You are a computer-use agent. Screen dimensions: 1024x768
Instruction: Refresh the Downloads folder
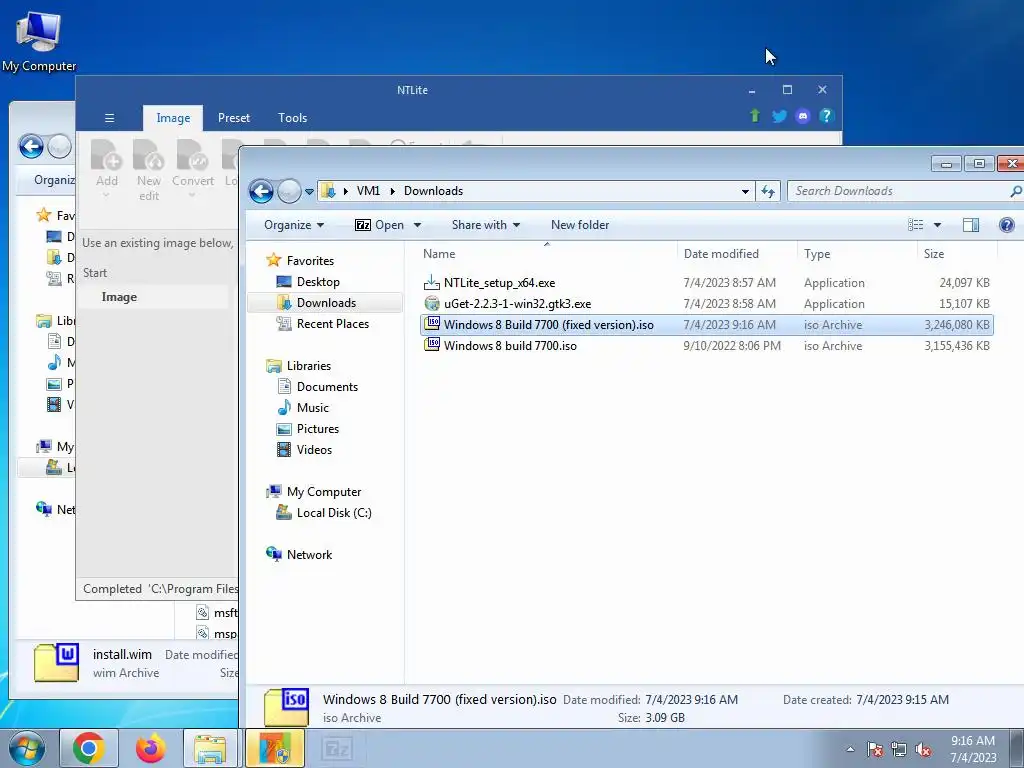768,191
